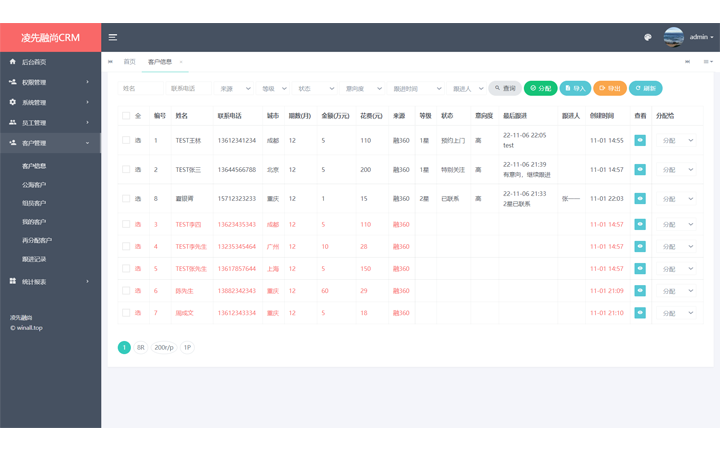The image size is (720, 450).
Task: Open 公海客户 in the sidebar
Action: [34, 185]
